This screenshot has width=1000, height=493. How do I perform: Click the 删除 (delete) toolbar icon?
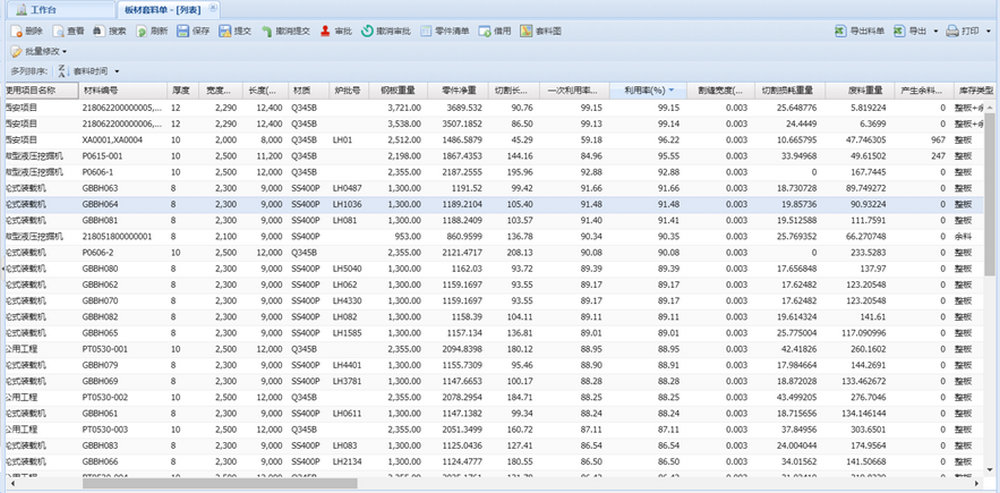point(16,32)
